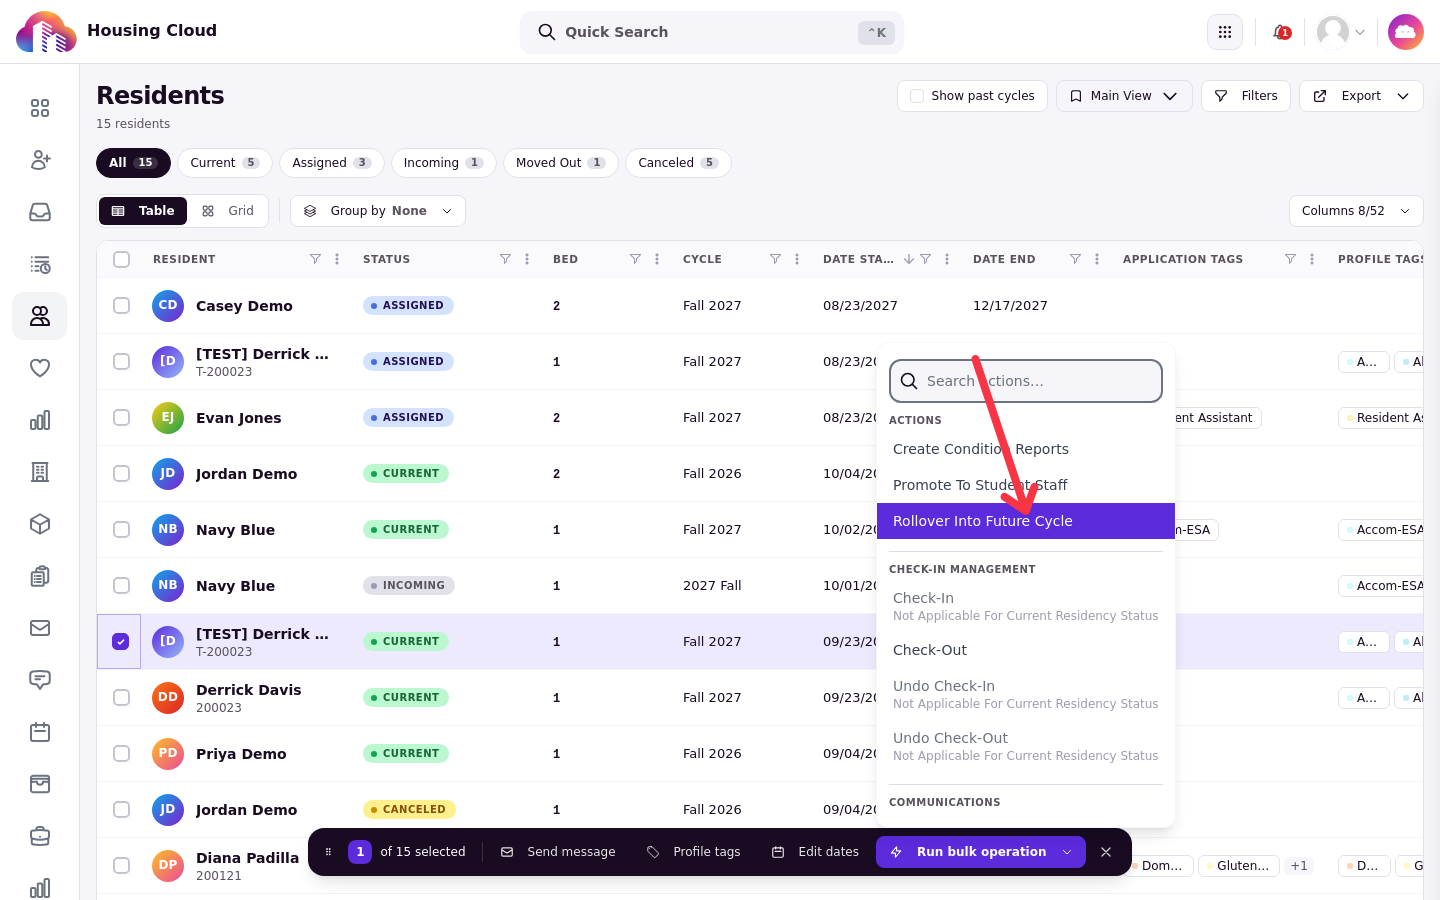Select Priya Demo row checkbox

(122, 753)
